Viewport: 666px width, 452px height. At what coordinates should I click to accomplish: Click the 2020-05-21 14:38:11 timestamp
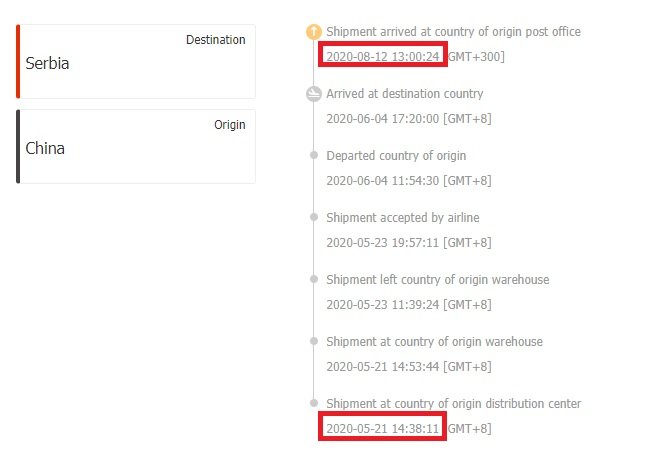383,429
